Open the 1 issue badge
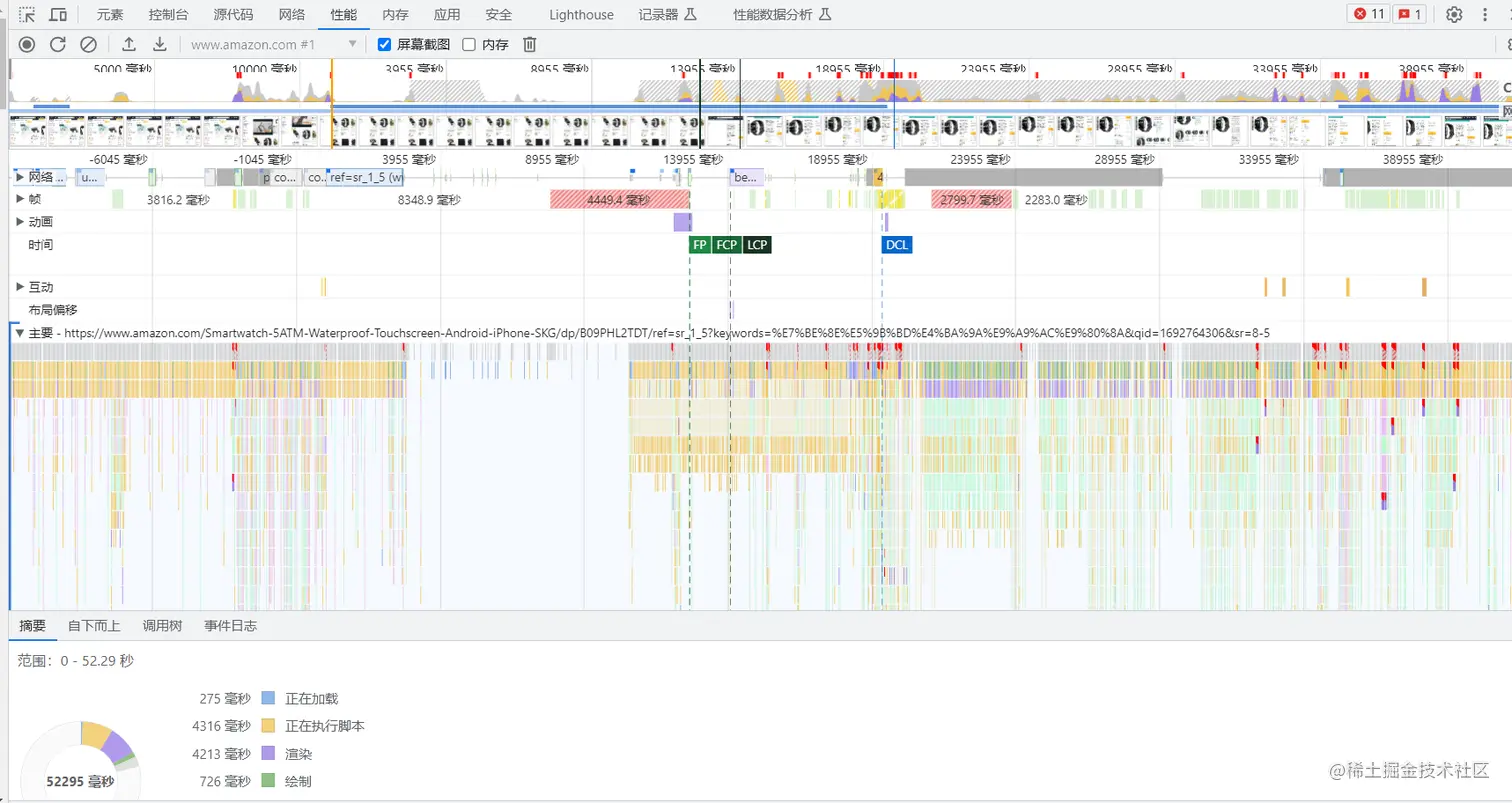1512x803 pixels. click(1411, 14)
